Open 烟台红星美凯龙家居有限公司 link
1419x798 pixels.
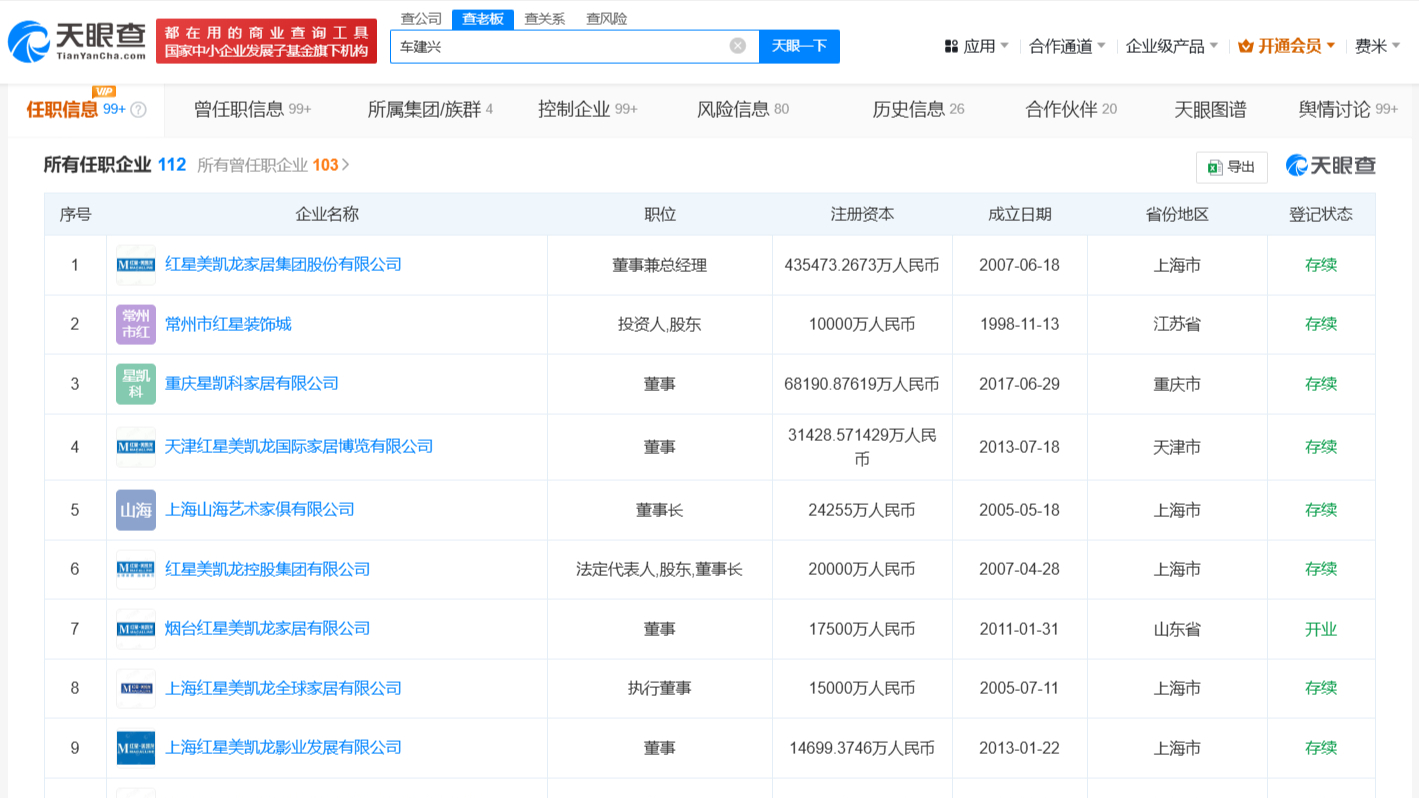point(267,629)
